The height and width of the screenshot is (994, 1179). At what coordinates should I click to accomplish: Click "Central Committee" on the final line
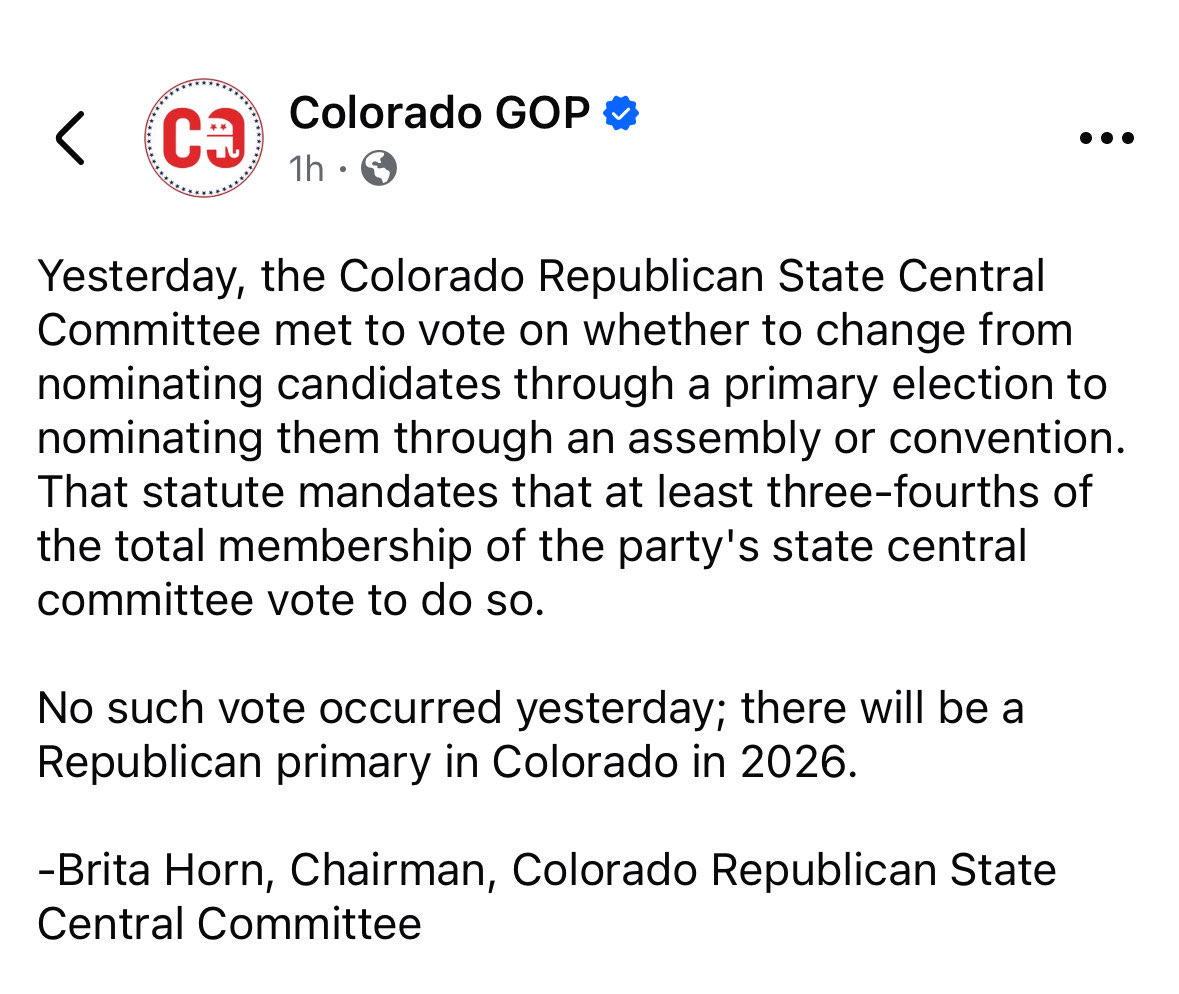[x=229, y=923]
